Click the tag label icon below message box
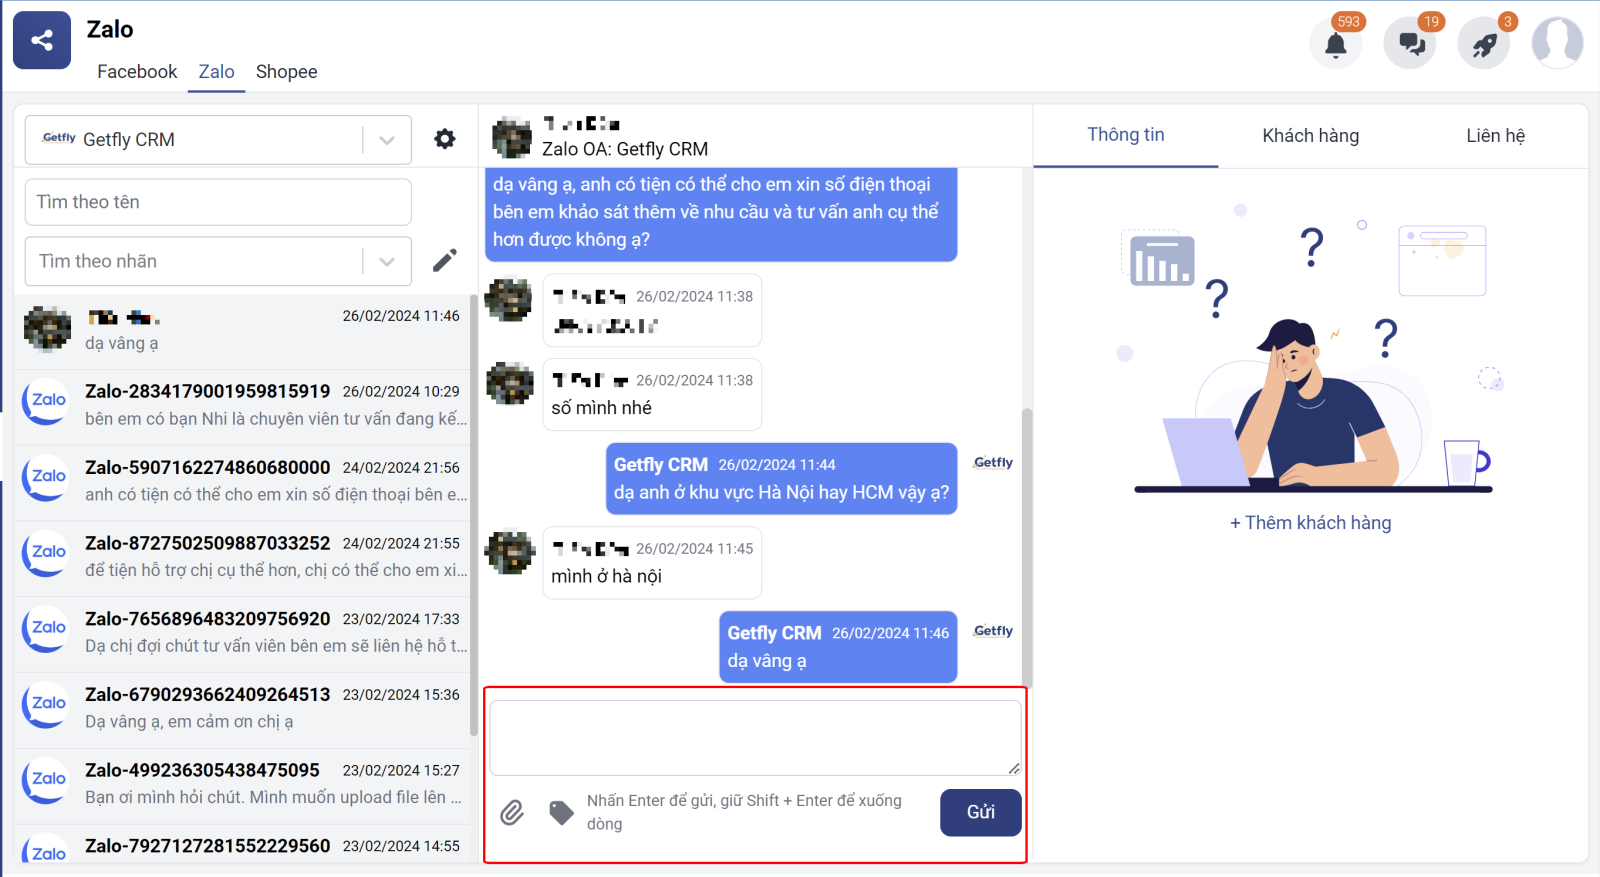 tap(562, 813)
